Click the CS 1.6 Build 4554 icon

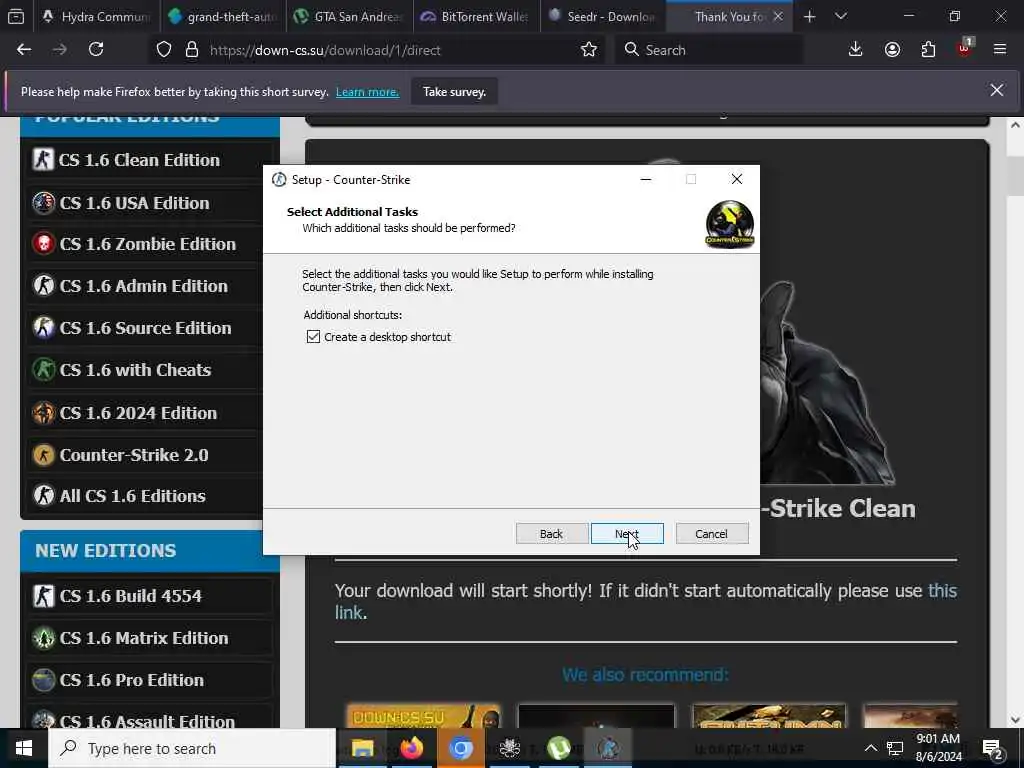(x=44, y=596)
